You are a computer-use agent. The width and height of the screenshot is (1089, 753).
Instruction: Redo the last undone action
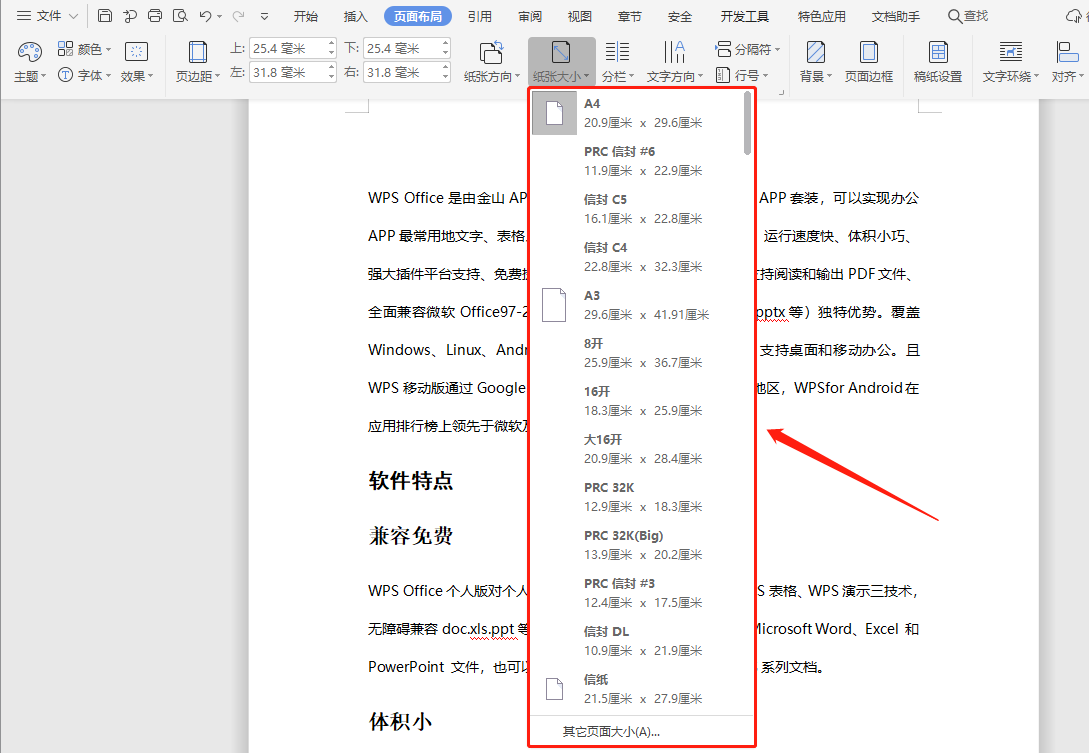point(238,15)
